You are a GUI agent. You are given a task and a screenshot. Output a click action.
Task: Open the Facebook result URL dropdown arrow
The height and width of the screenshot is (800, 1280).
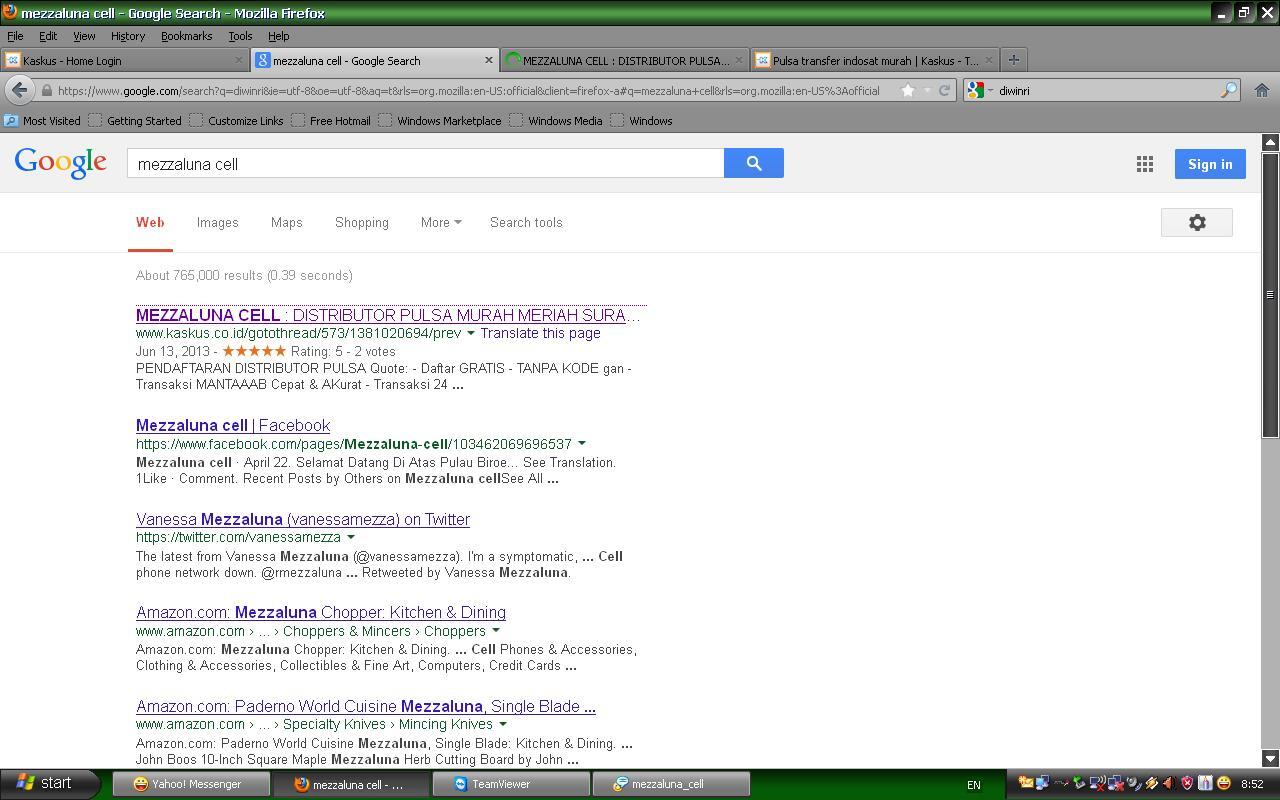(x=581, y=444)
